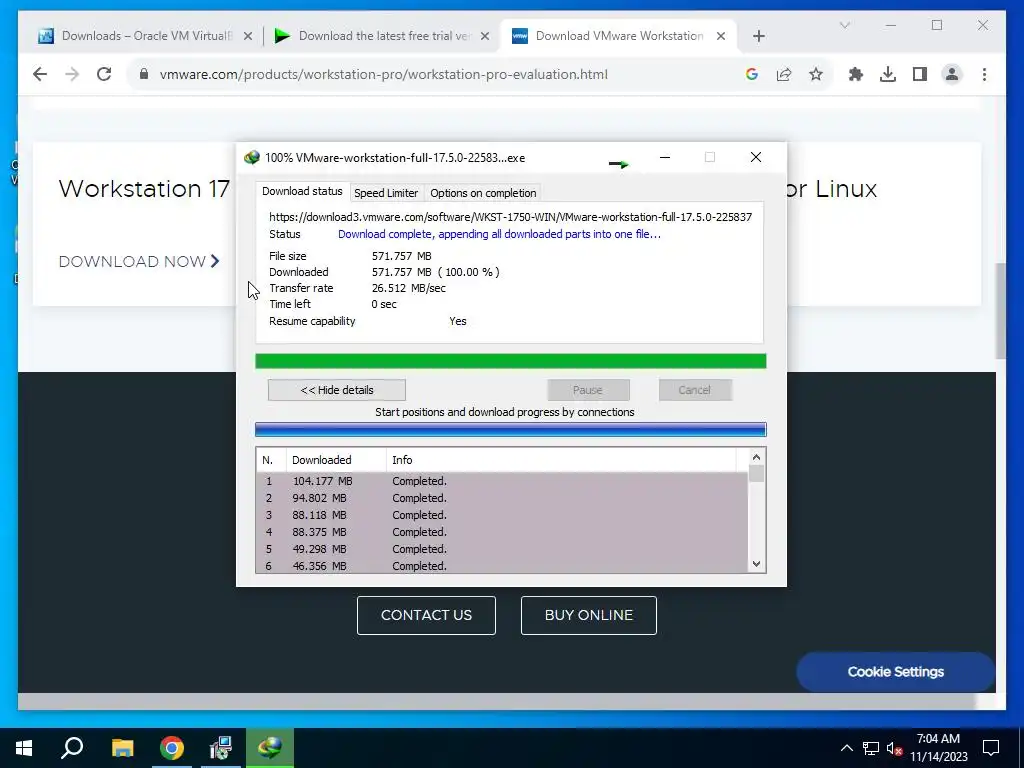Click the site lock icon in address bar
The image size is (1024, 768).
[x=144, y=74]
